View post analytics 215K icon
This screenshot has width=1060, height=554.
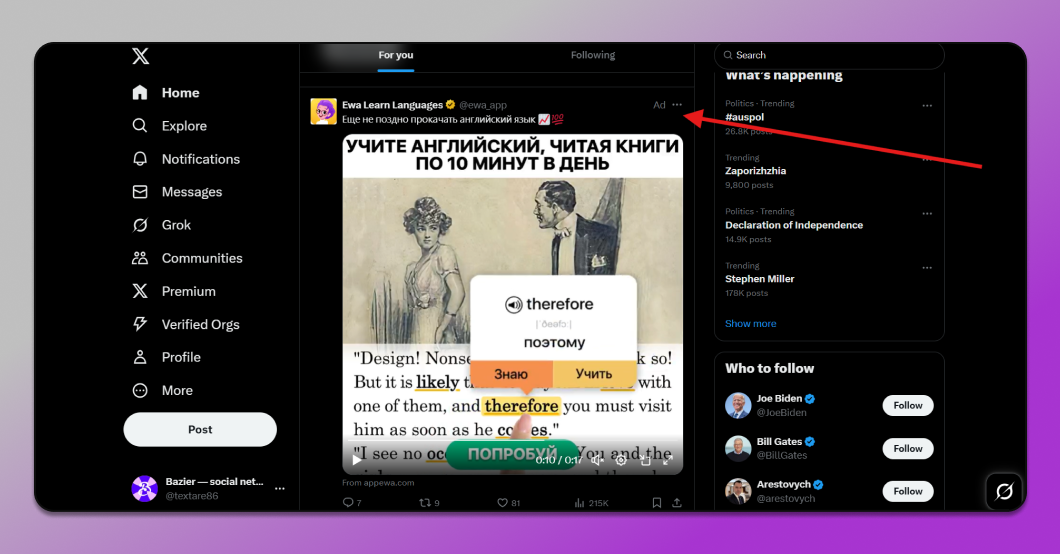[579, 503]
